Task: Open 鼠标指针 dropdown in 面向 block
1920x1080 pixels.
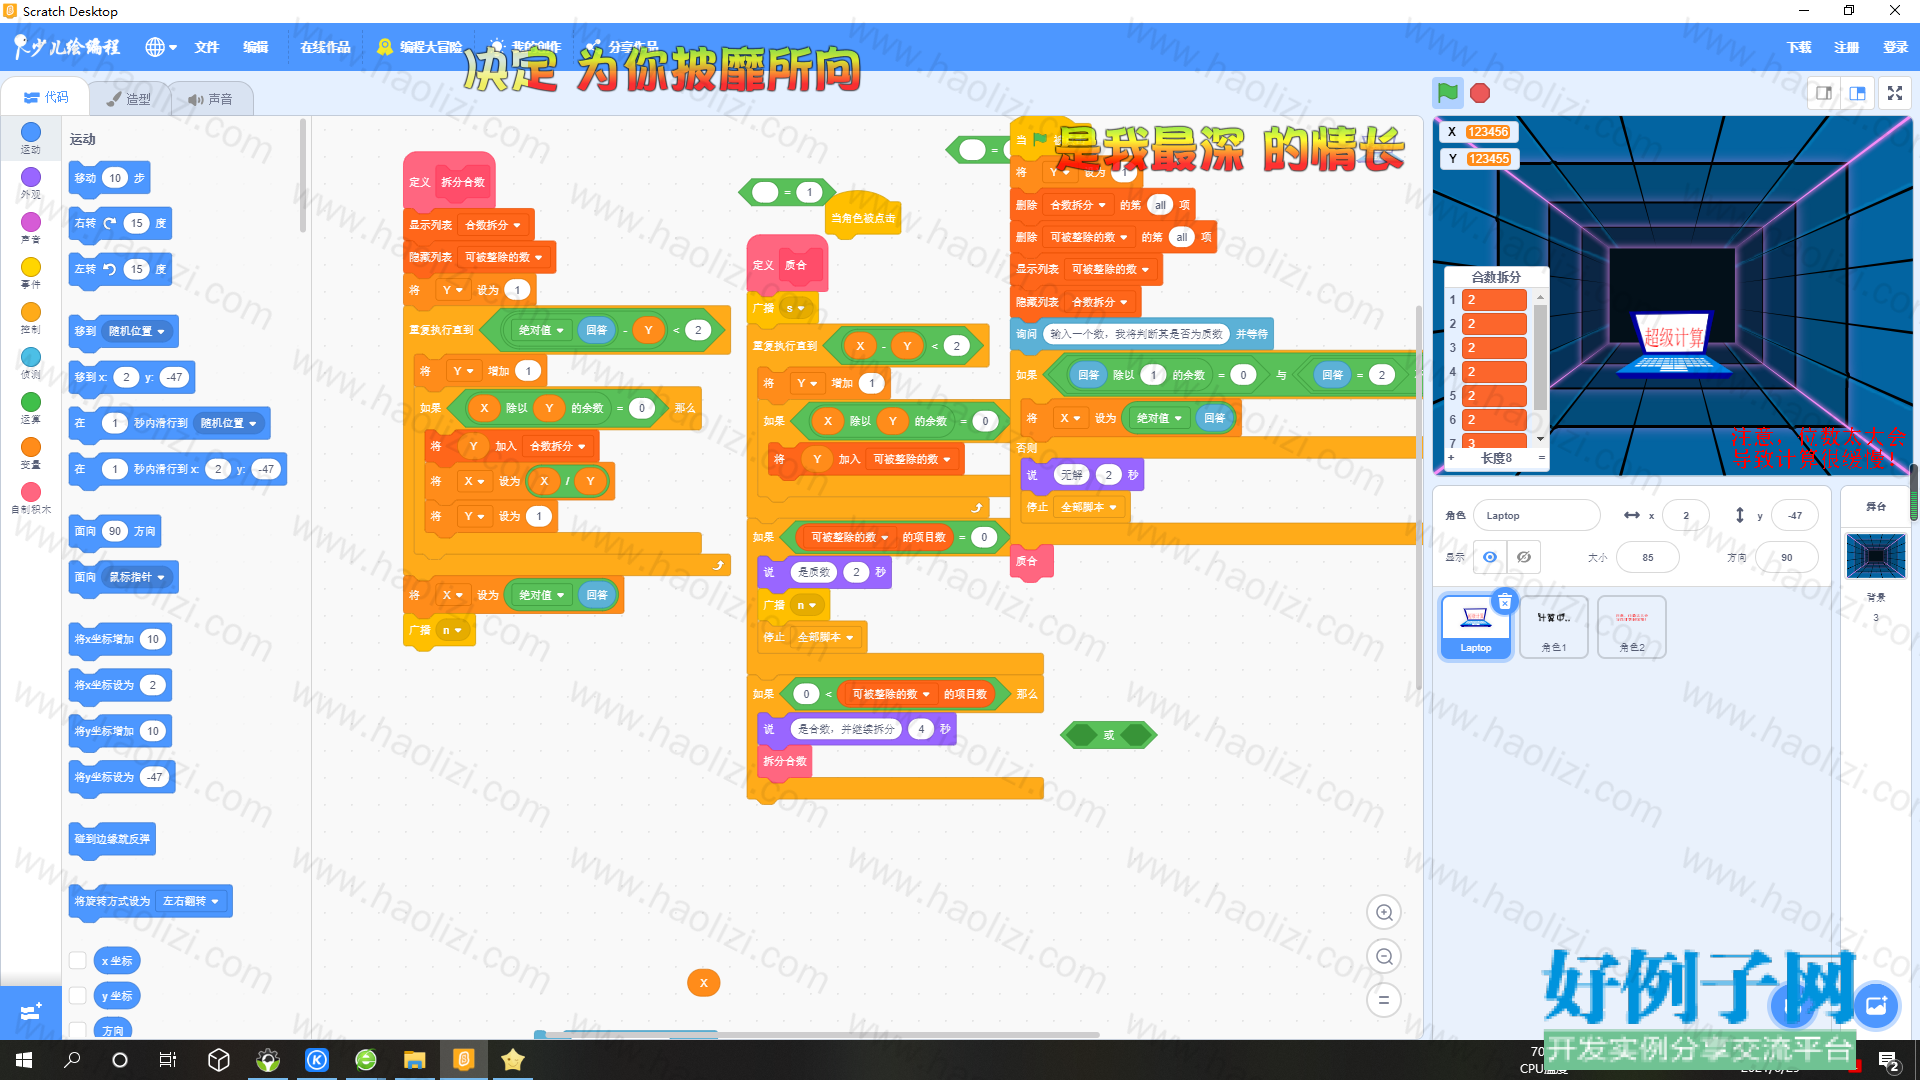Action: click(x=136, y=577)
